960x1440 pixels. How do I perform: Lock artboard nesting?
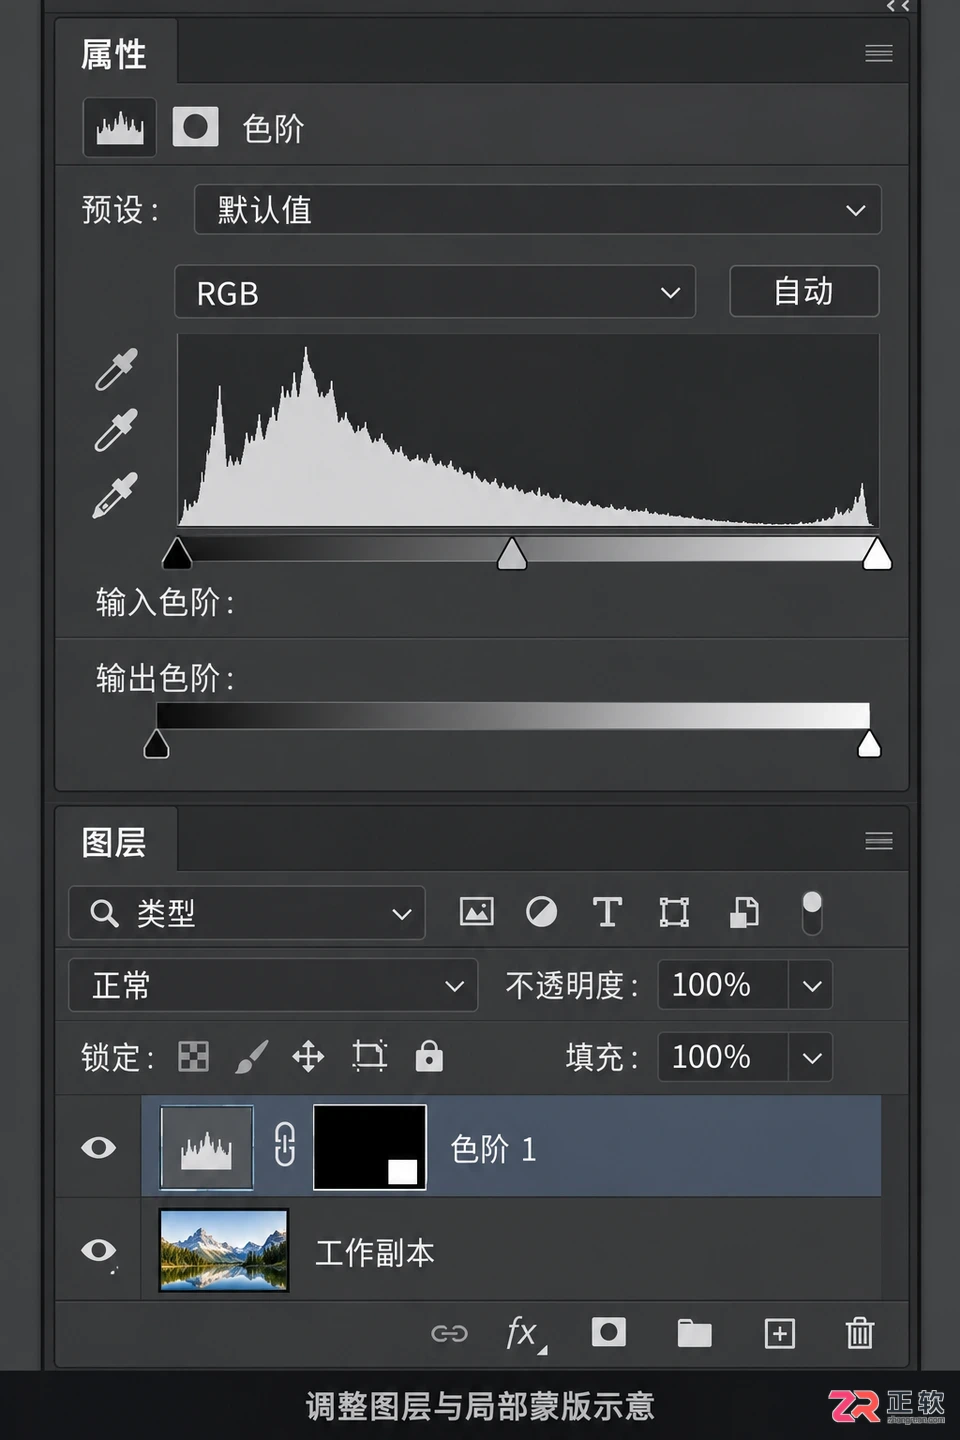click(x=369, y=1056)
